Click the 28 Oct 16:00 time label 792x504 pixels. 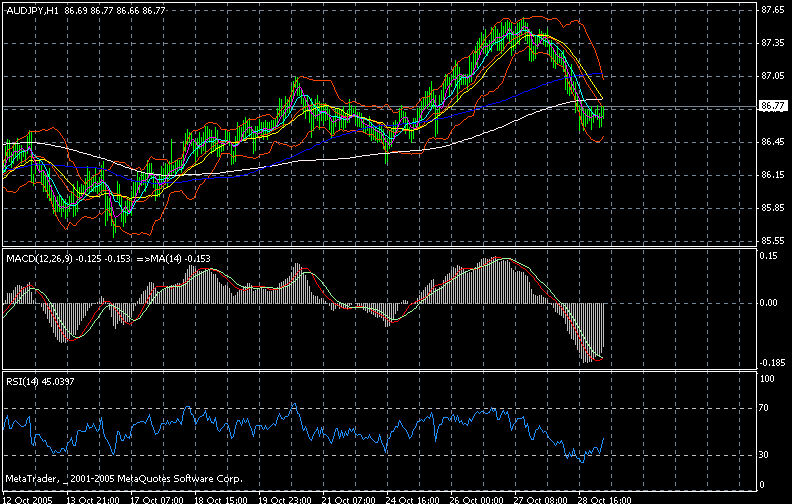coord(605,499)
